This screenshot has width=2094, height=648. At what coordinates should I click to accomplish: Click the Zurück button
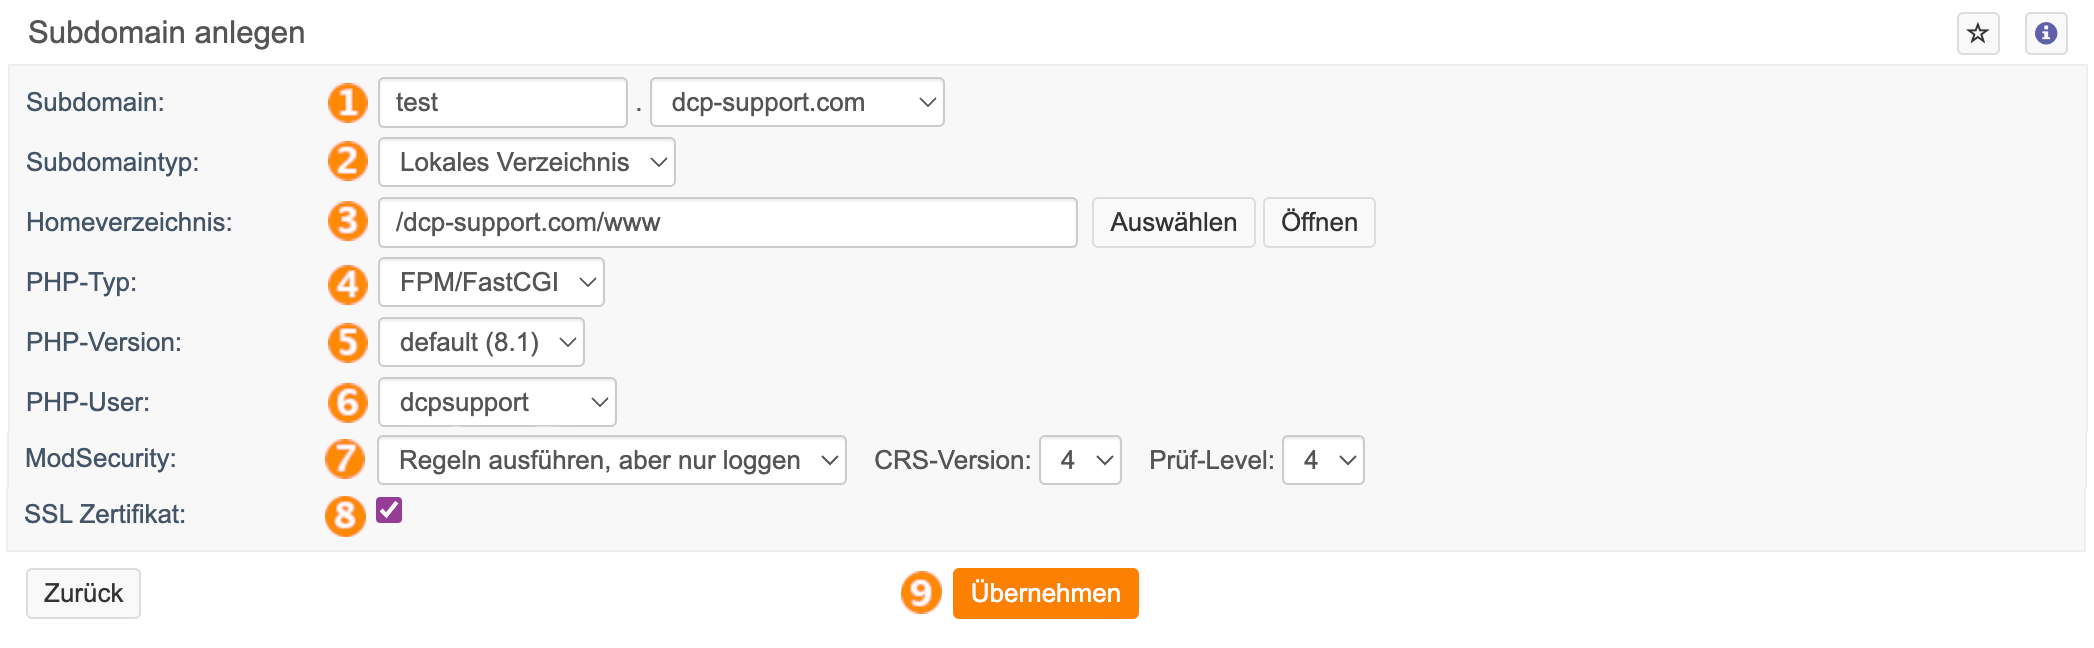pos(83,593)
